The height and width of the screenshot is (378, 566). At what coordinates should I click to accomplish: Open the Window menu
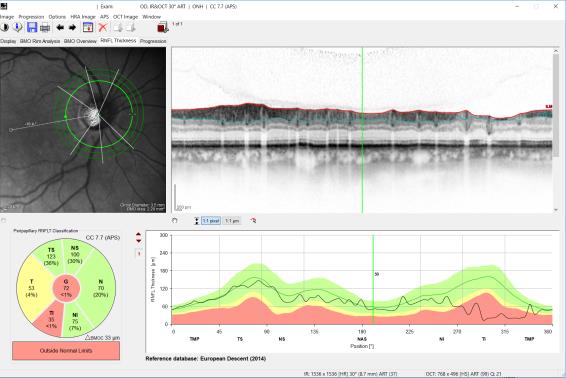[x=152, y=17]
